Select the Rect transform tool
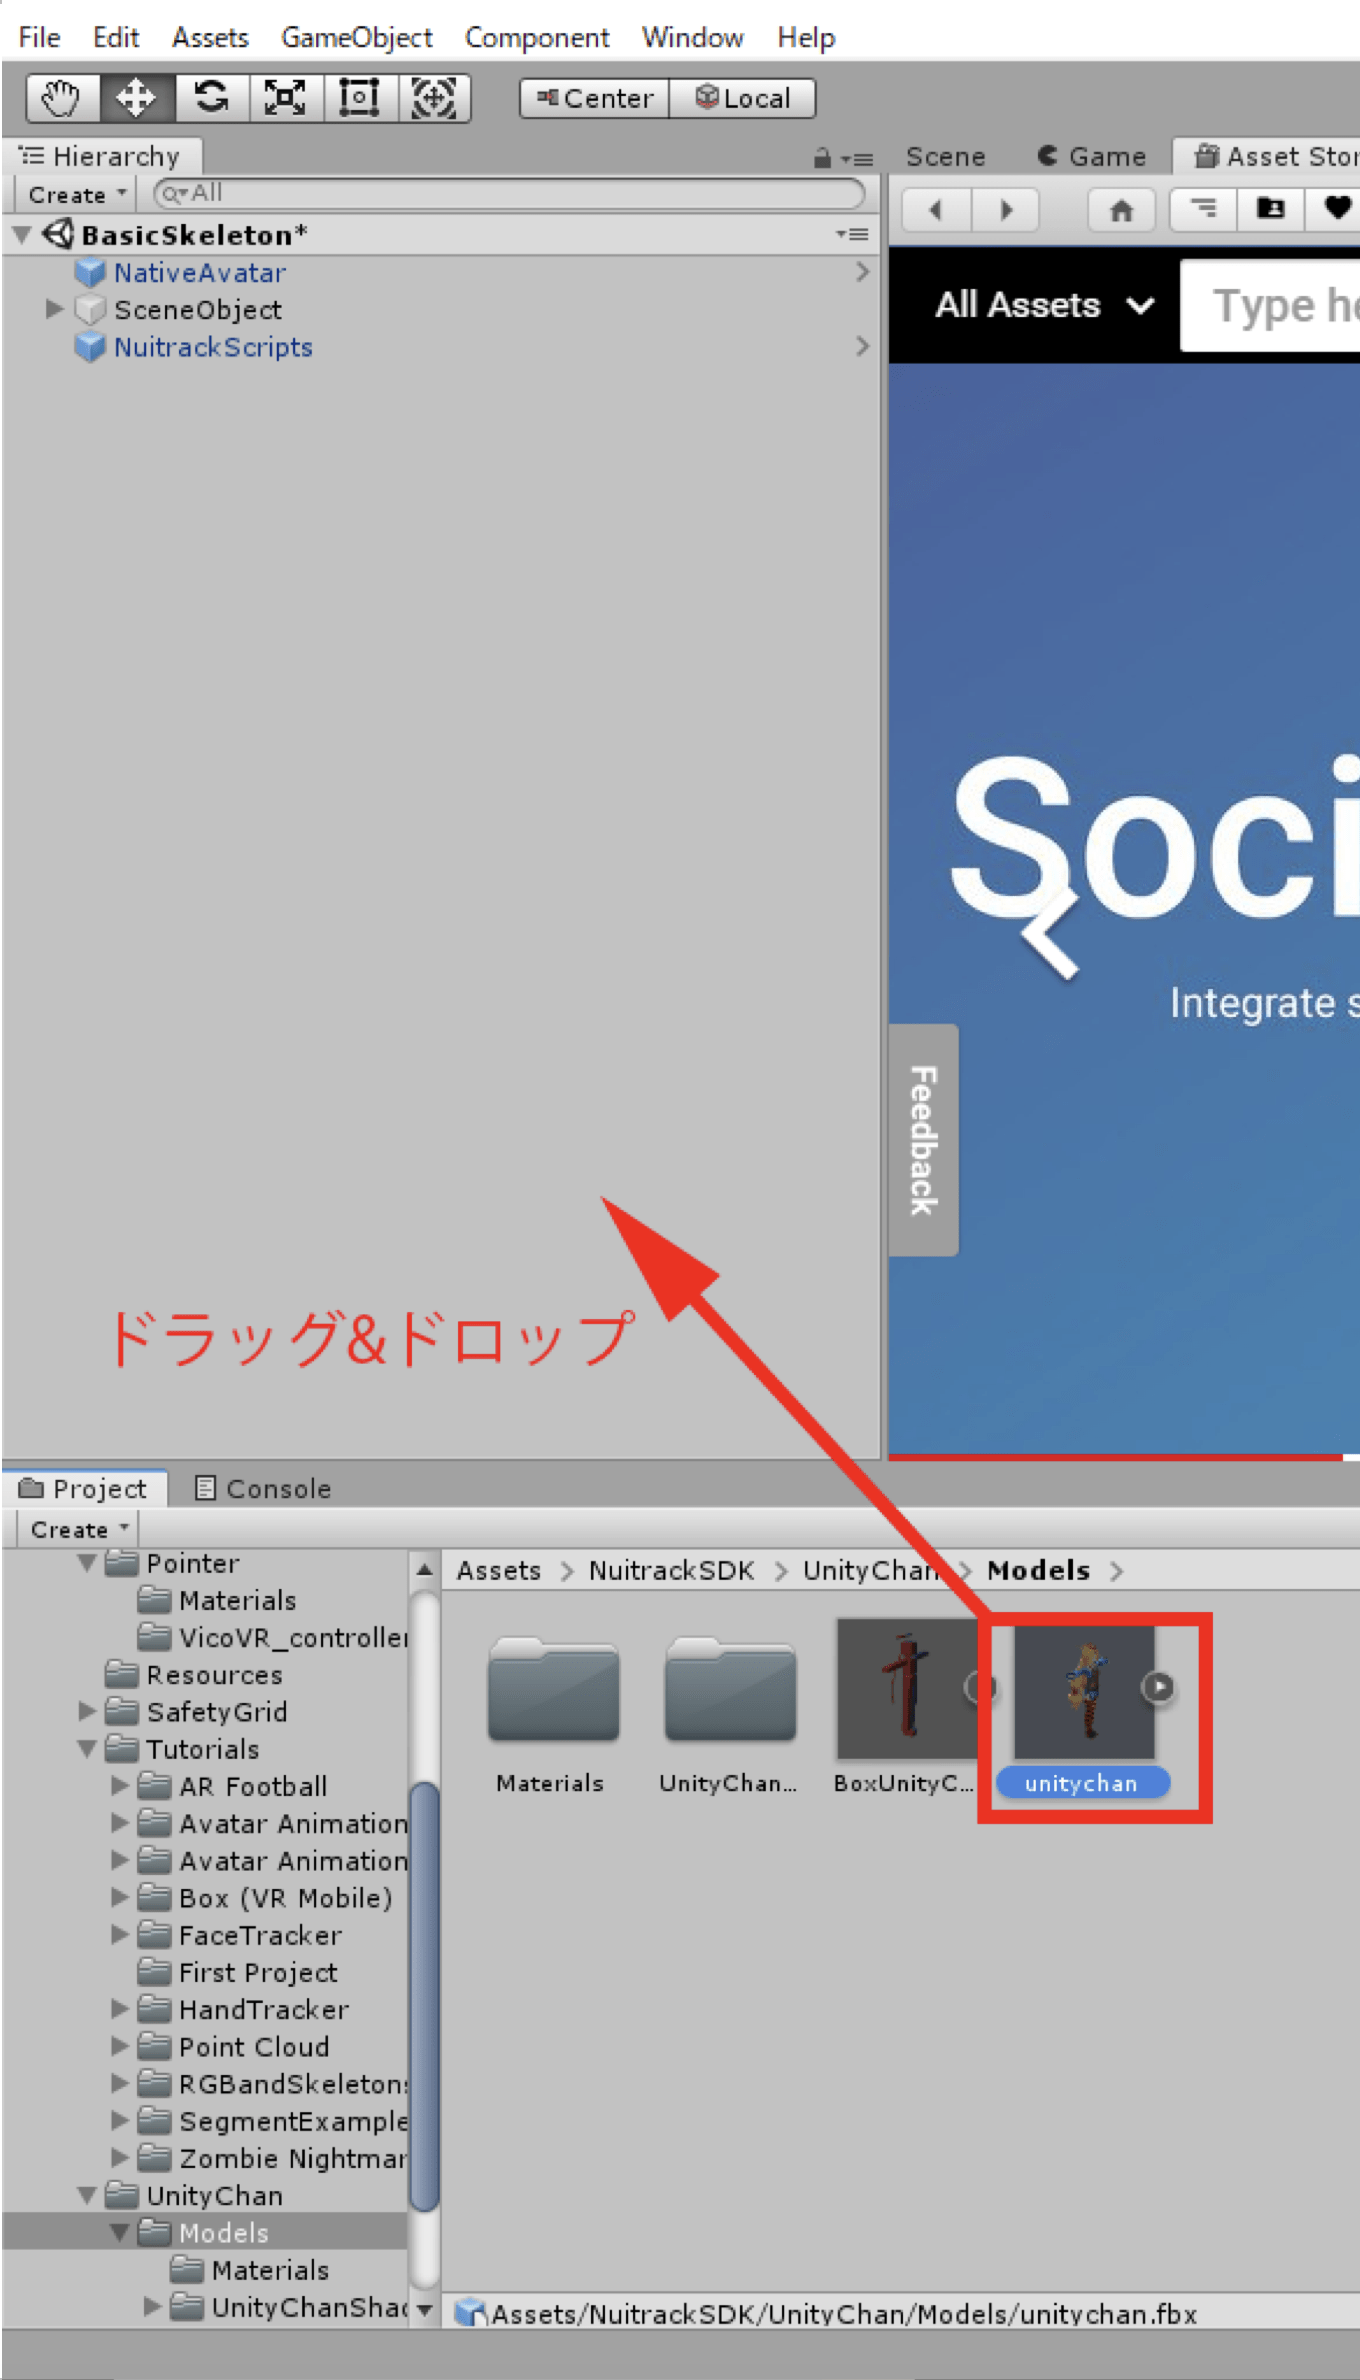 360,98
